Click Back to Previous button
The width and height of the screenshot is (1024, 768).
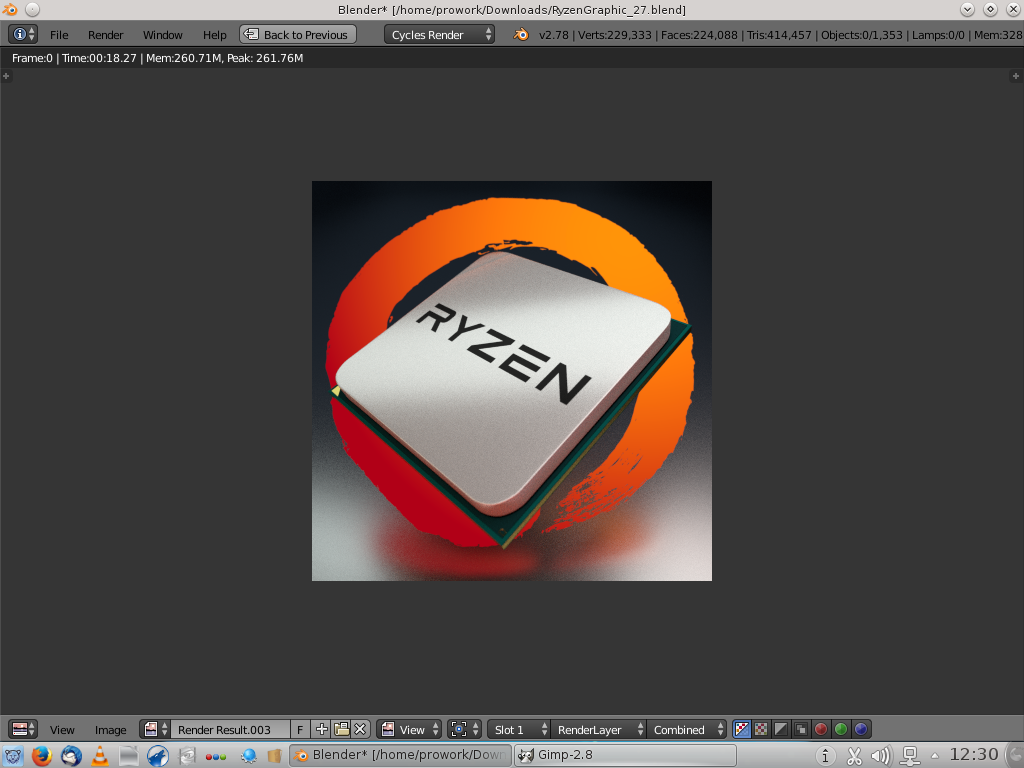tap(298, 35)
